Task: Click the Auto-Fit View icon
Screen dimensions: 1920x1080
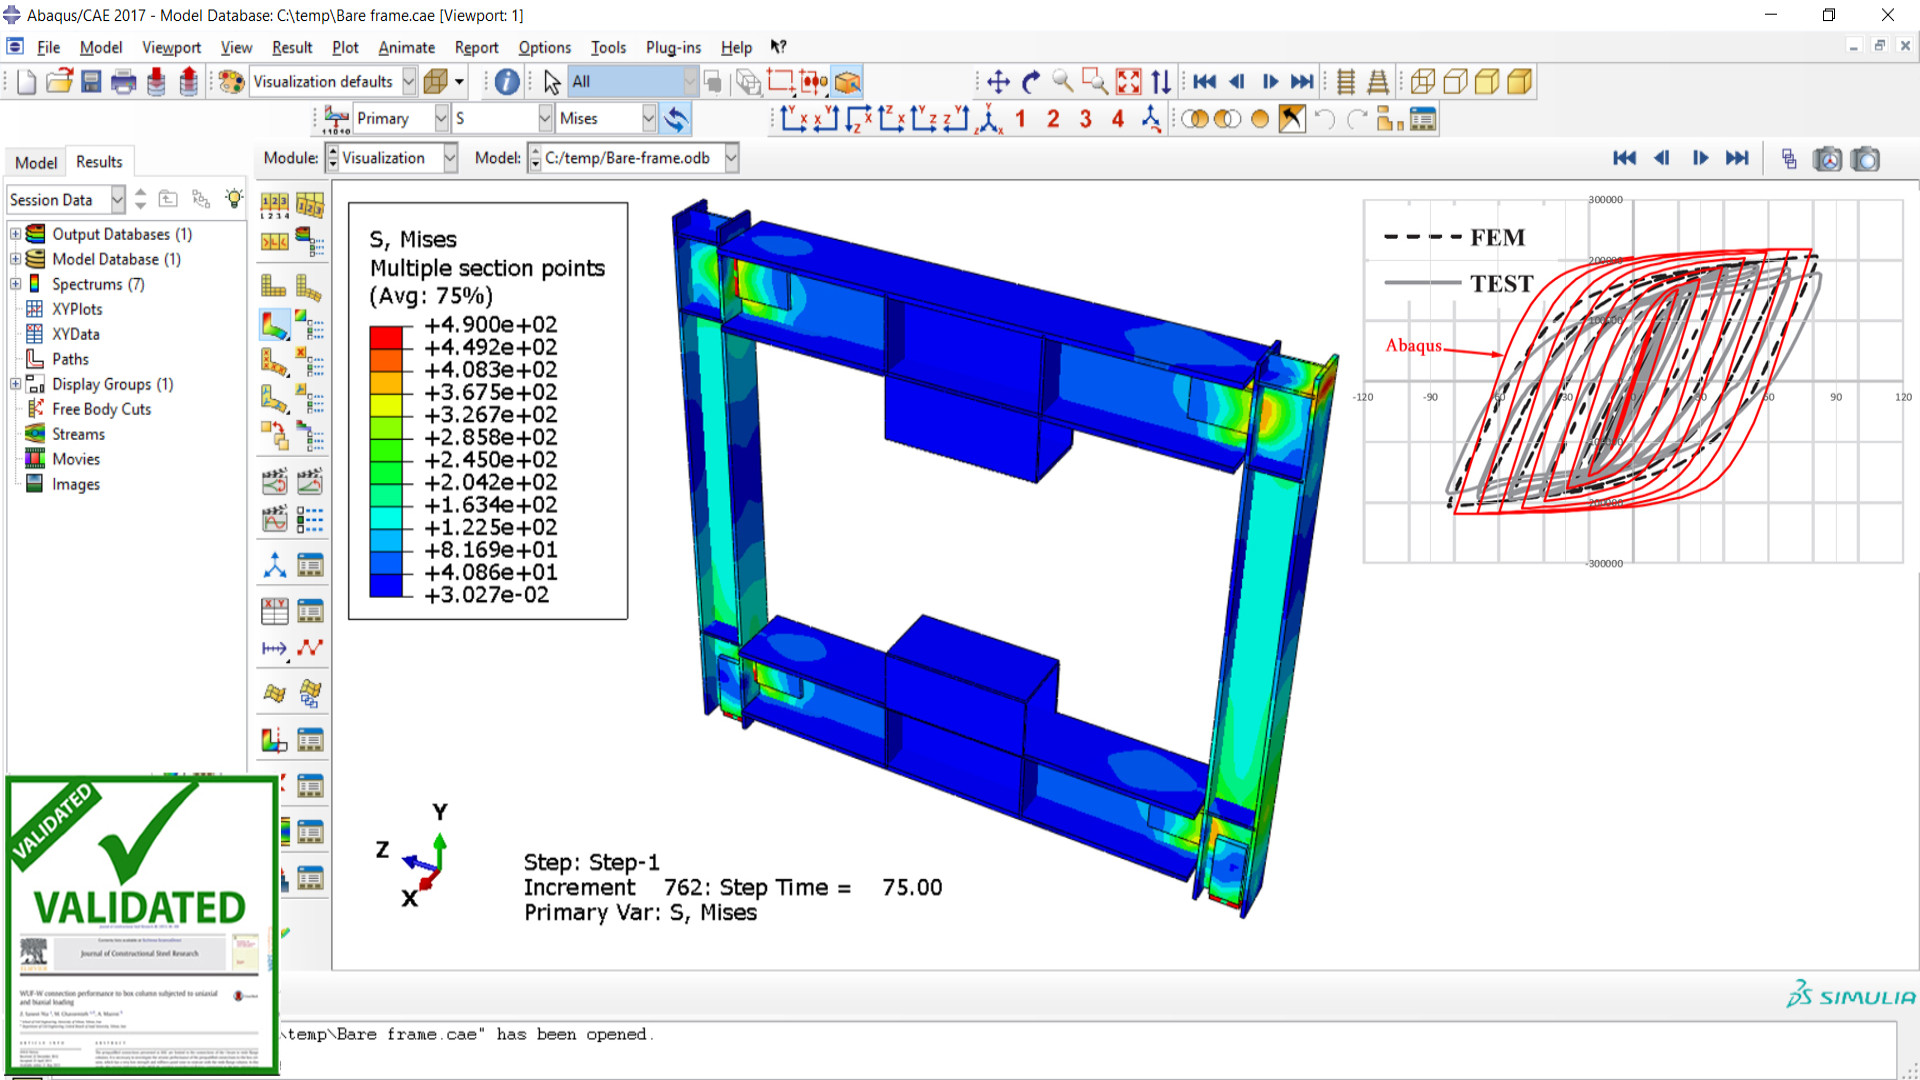Action: [x=1128, y=82]
